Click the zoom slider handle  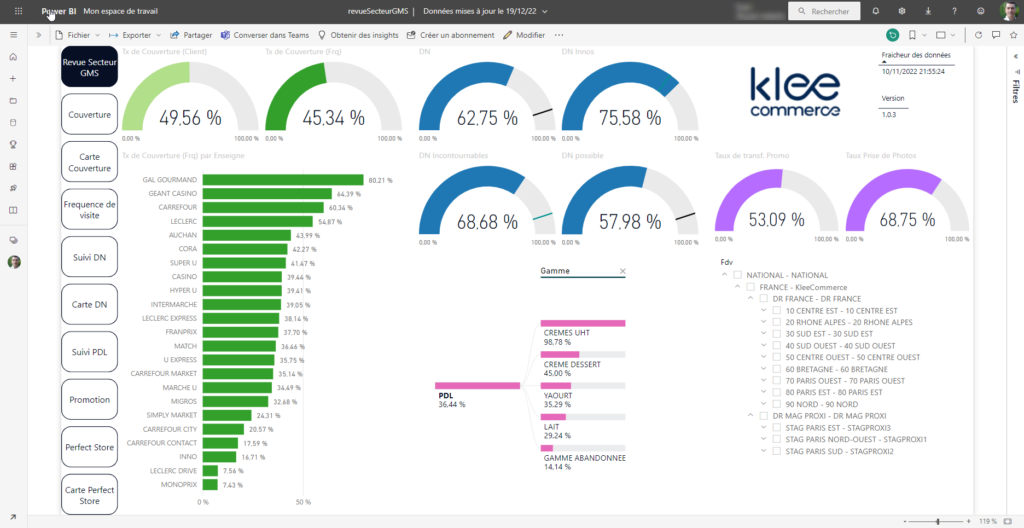point(938,521)
